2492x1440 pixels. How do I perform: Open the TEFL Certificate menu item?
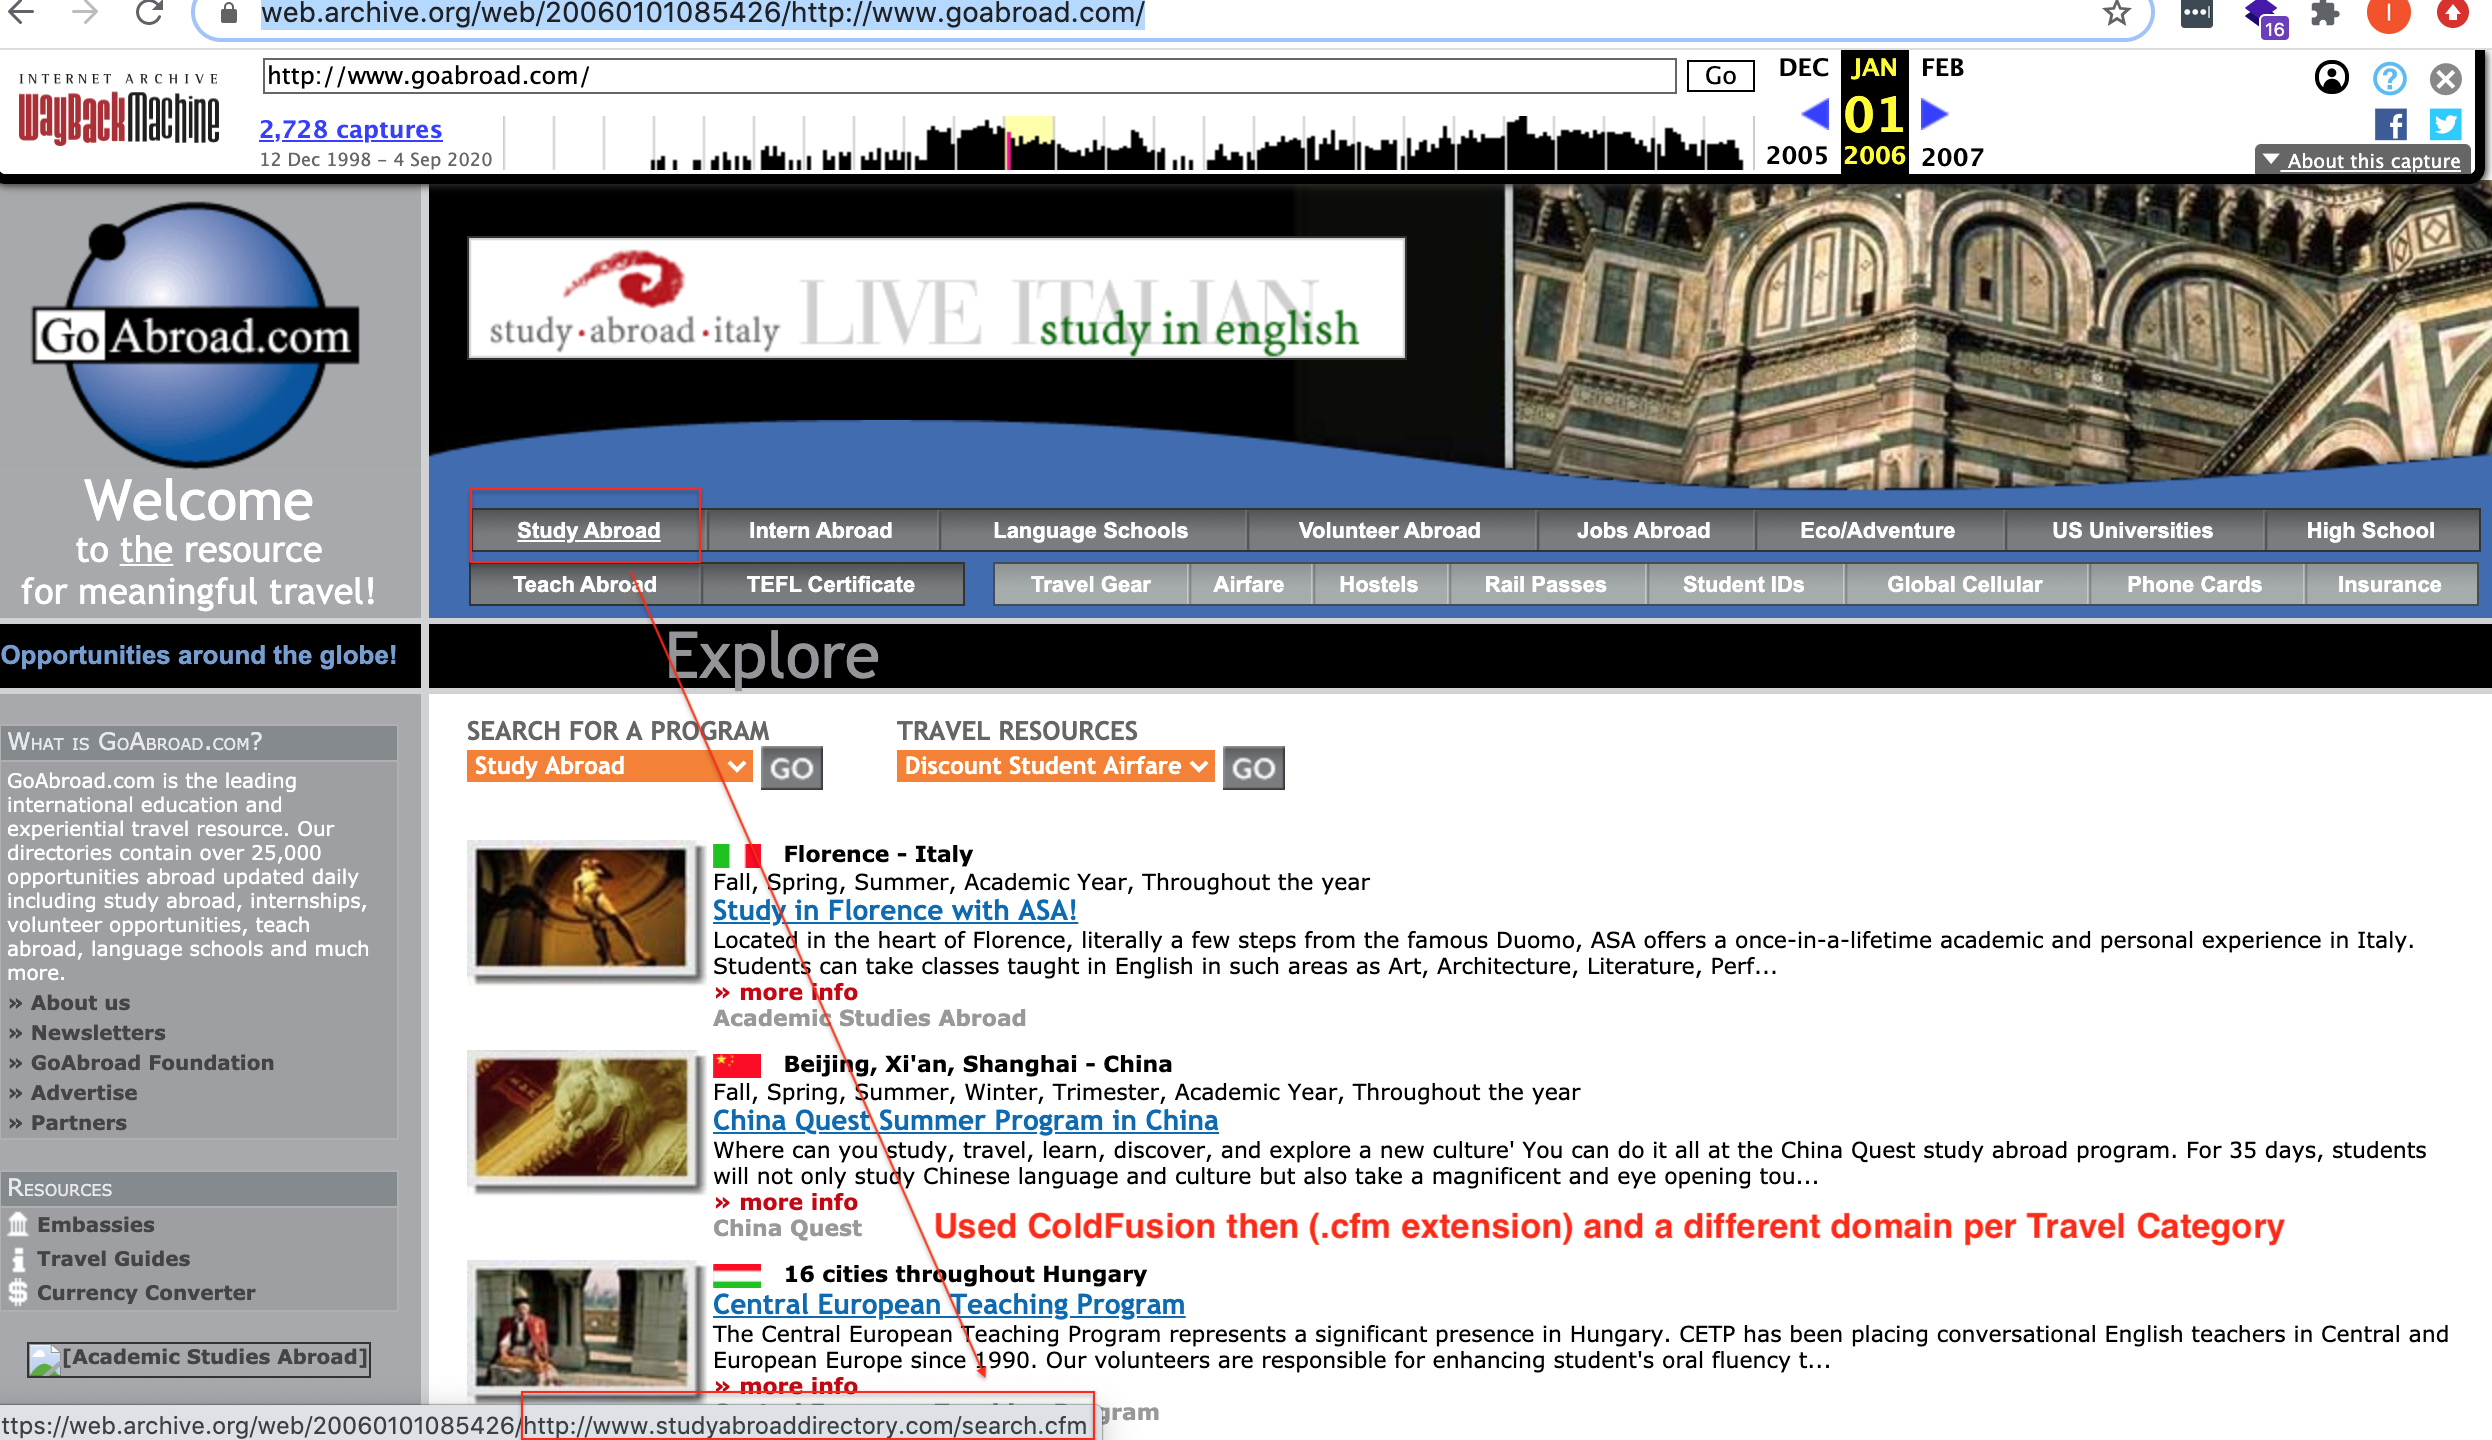831,584
